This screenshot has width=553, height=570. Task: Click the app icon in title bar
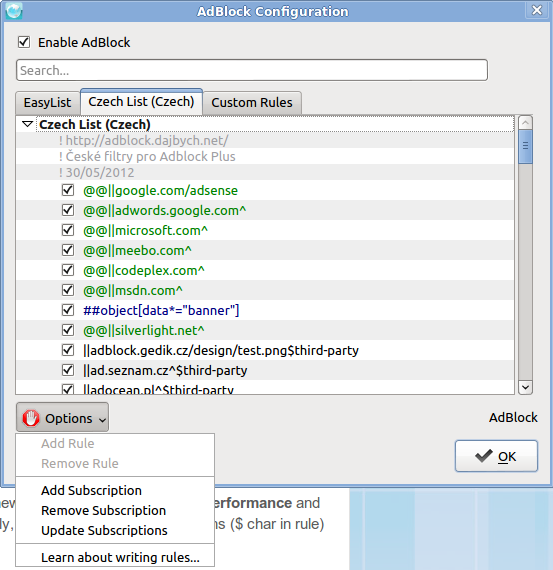14,11
